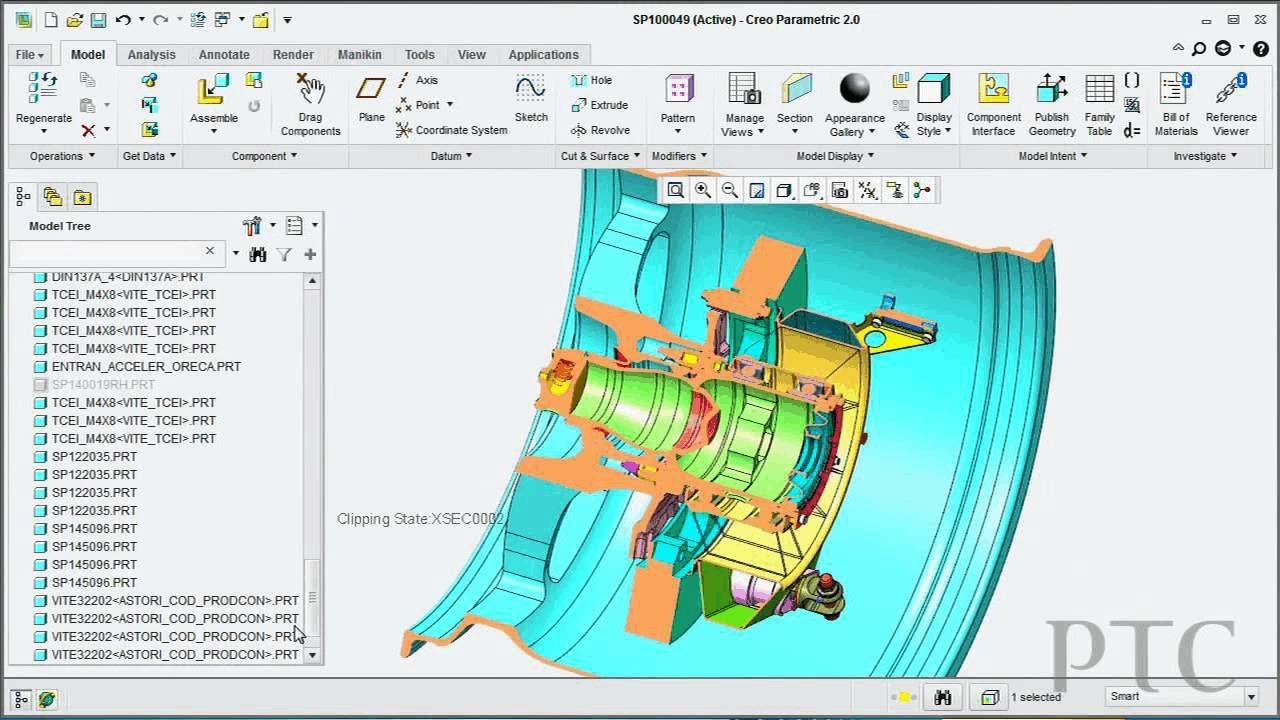Click the Section icon

pyautogui.click(x=796, y=88)
